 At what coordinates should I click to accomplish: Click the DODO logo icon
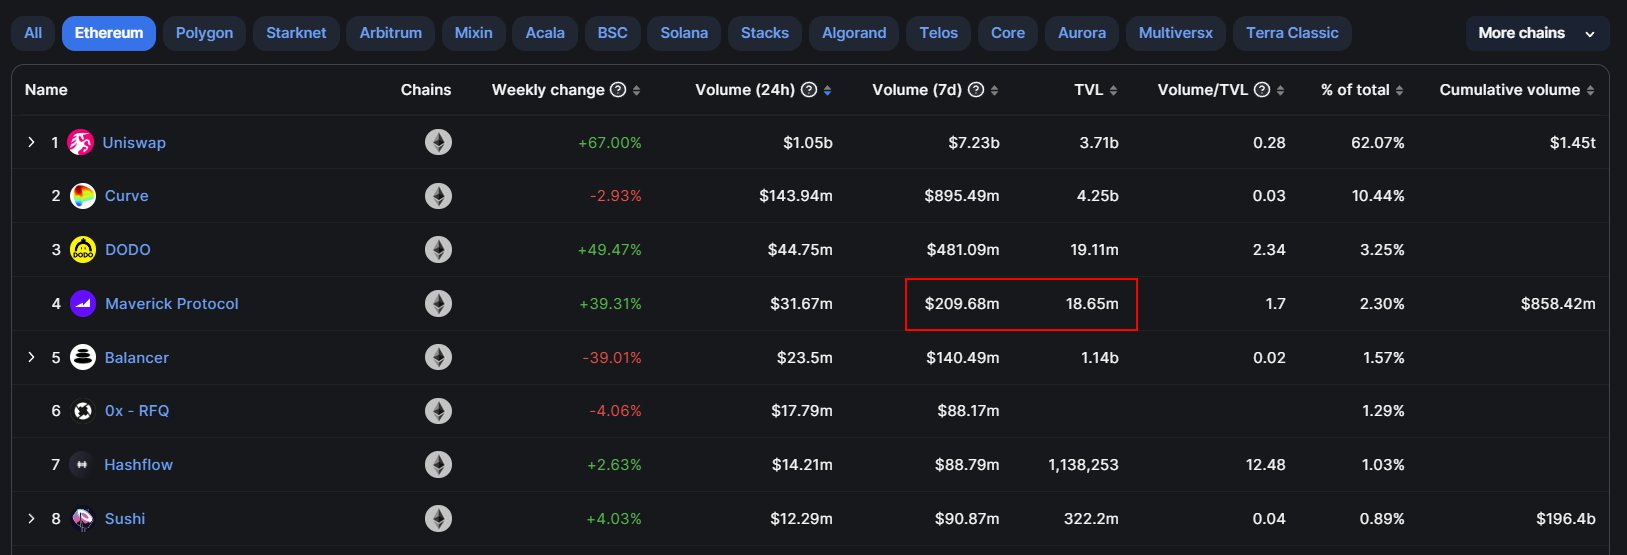click(x=83, y=250)
